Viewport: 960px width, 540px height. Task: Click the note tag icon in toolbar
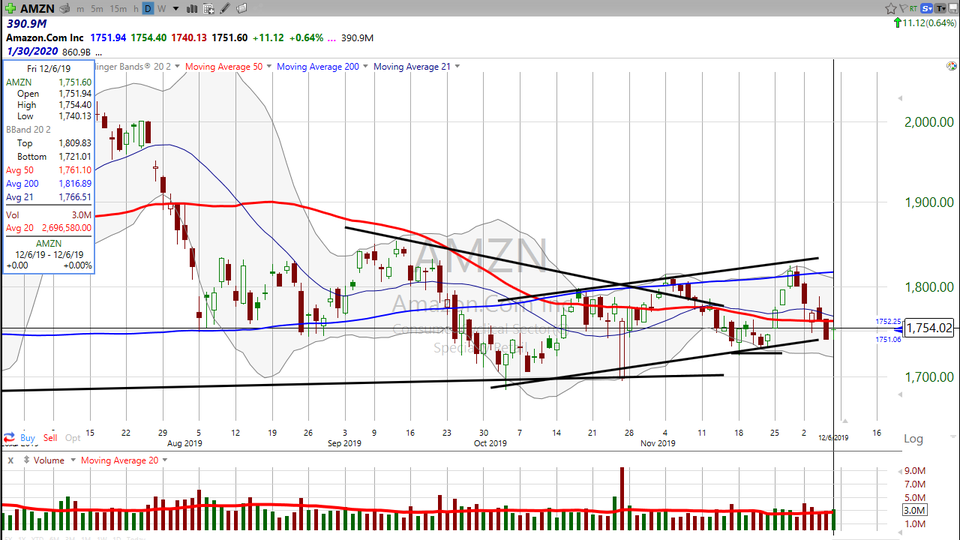[242, 9]
